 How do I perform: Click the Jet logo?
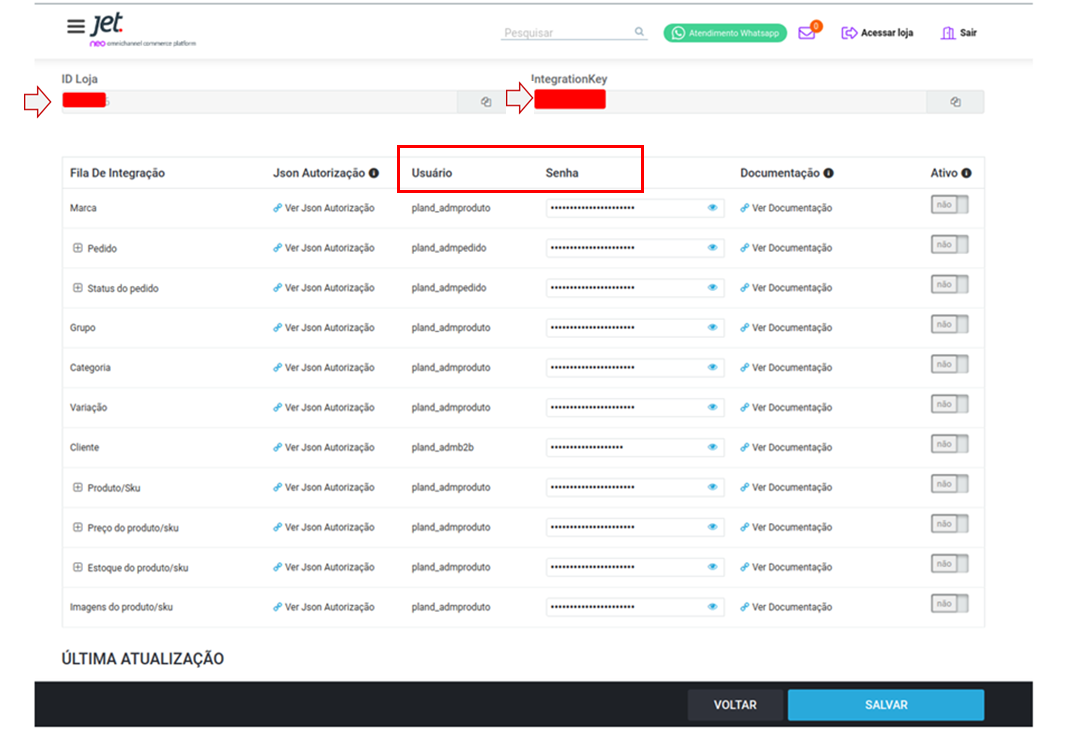click(108, 23)
